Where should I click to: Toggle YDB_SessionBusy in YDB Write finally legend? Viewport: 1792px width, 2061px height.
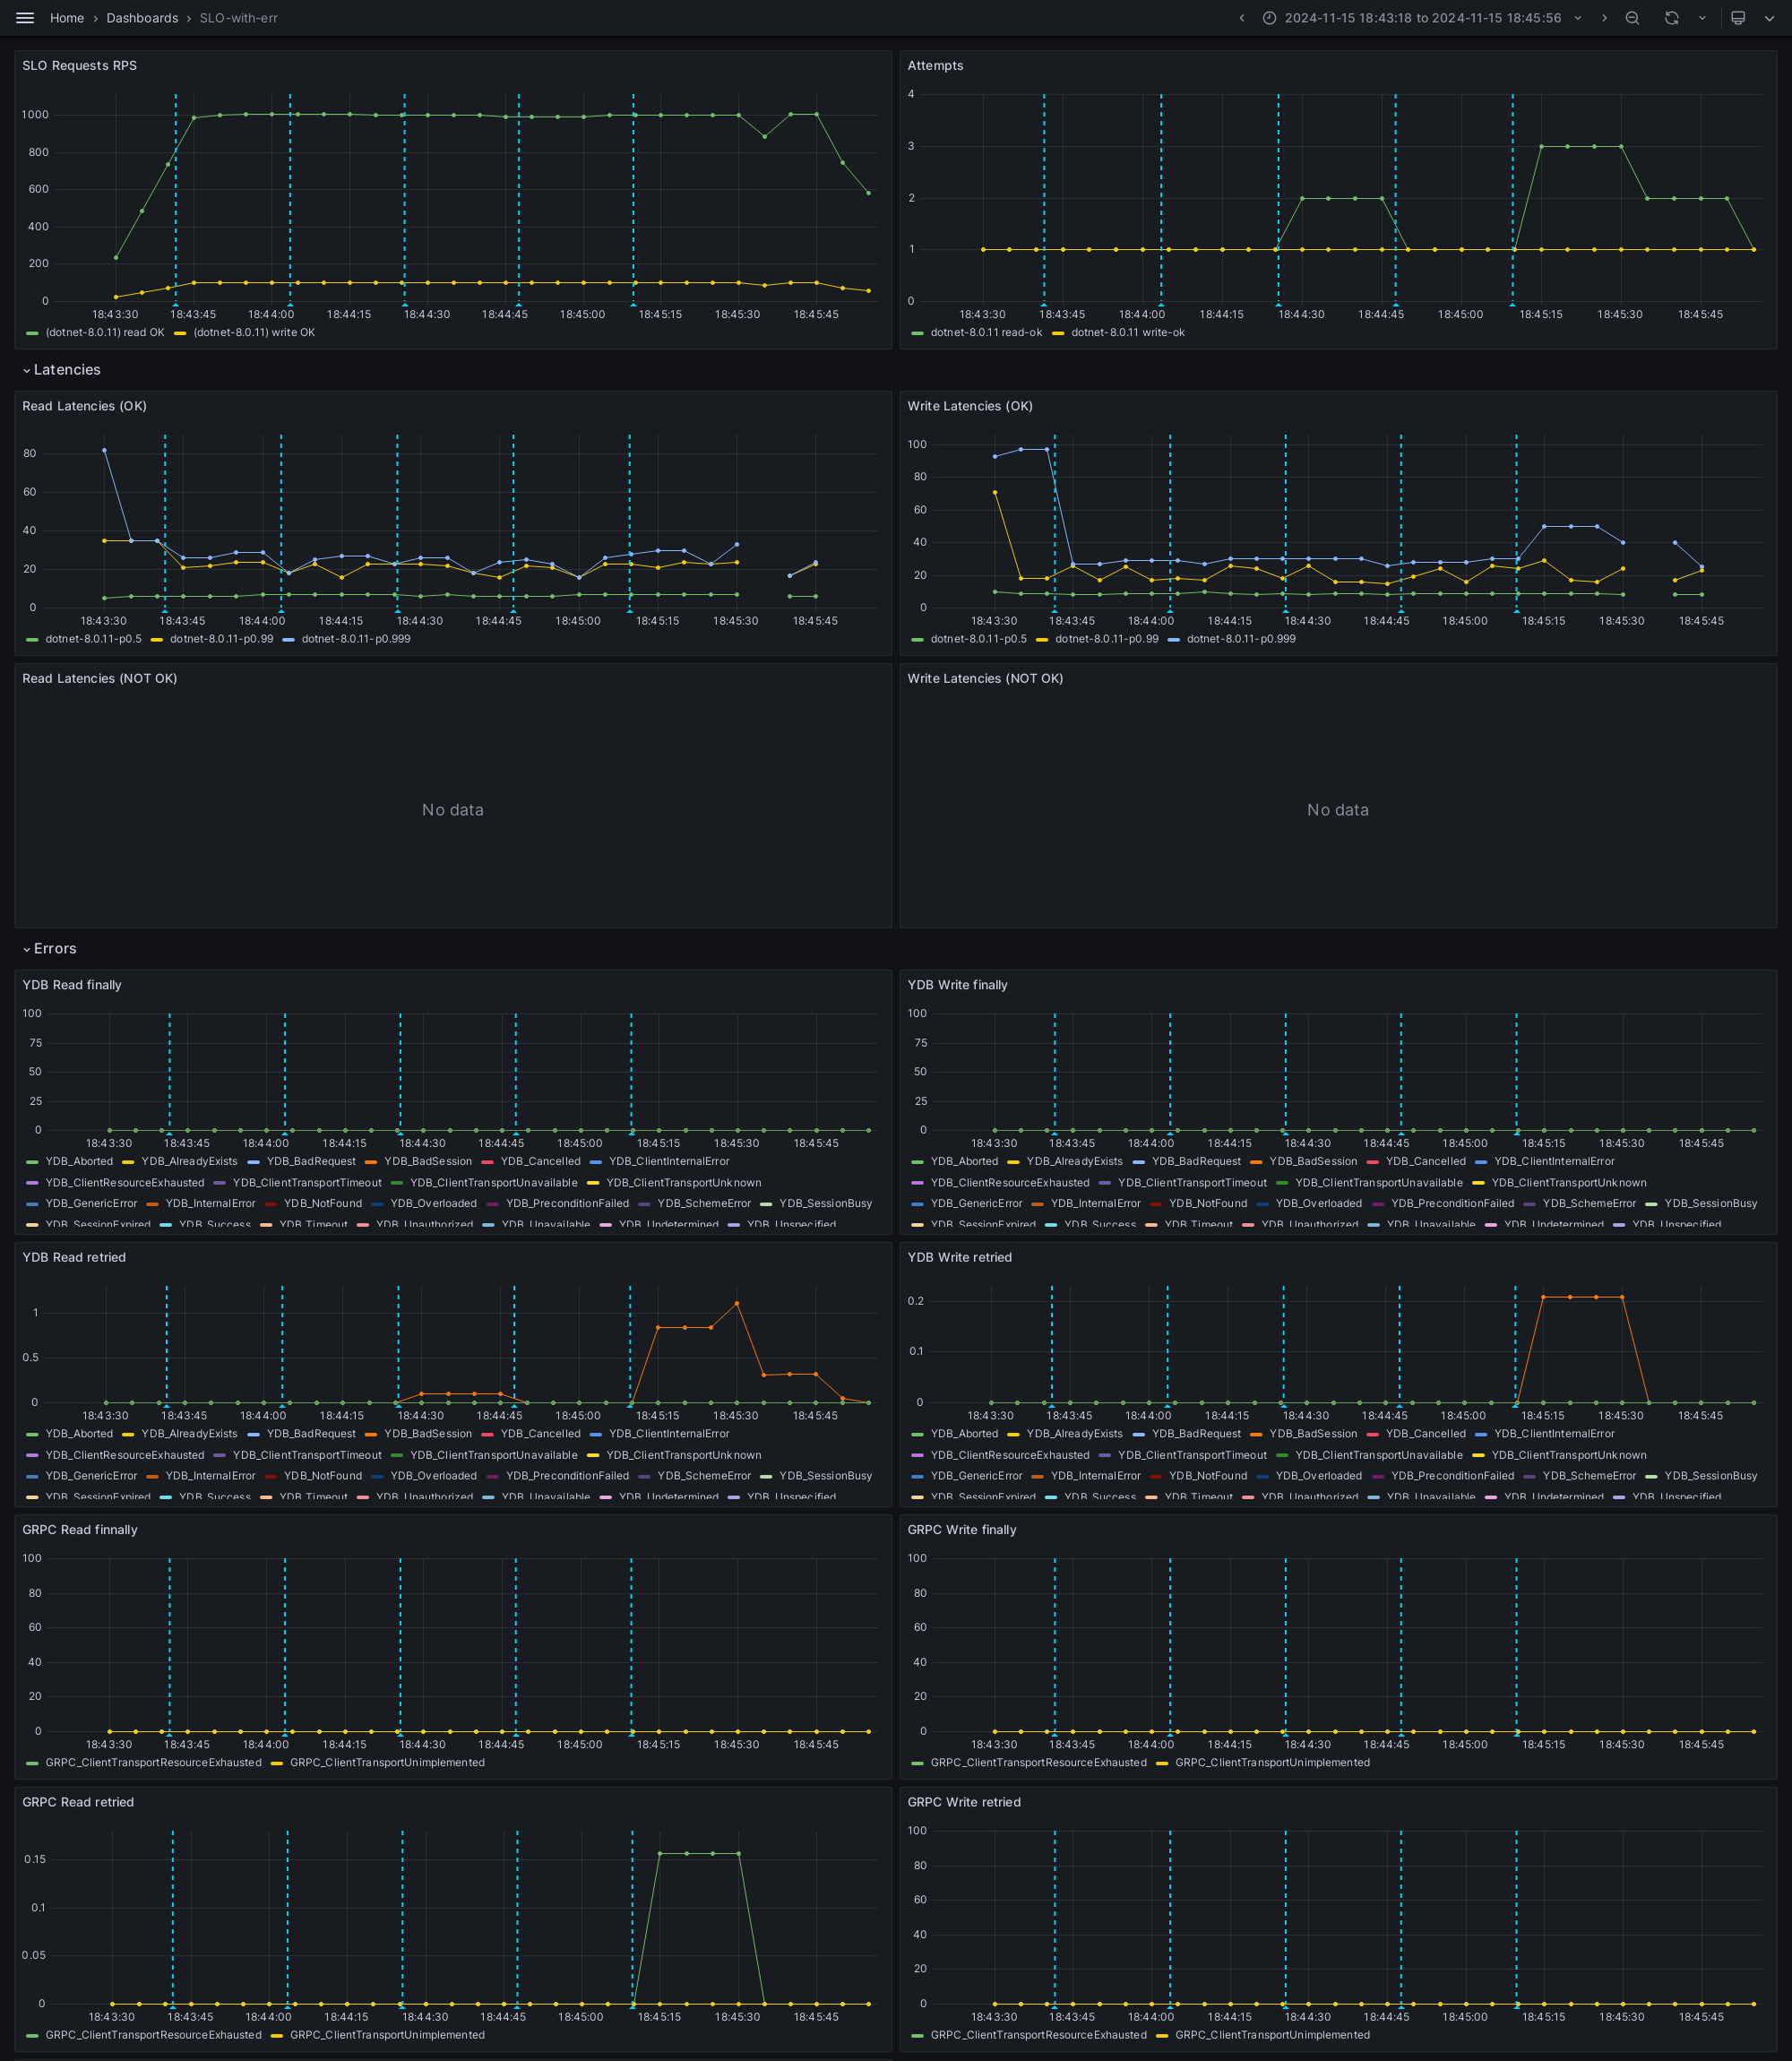point(1711,1204)
